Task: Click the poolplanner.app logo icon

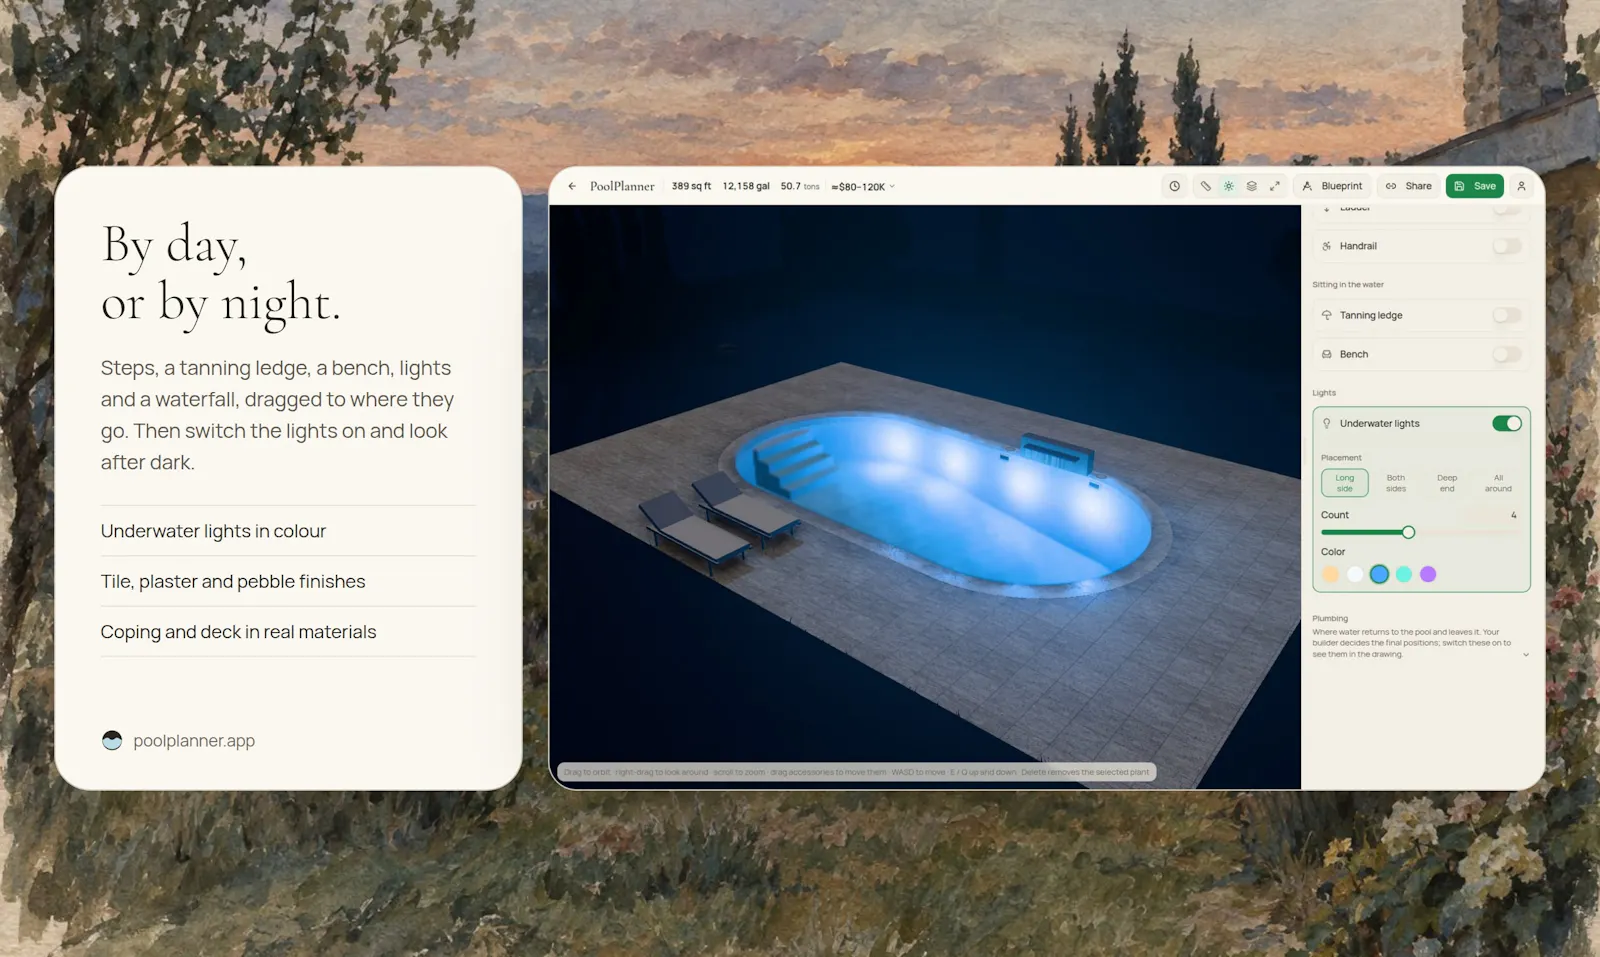Action: [112, 740]
